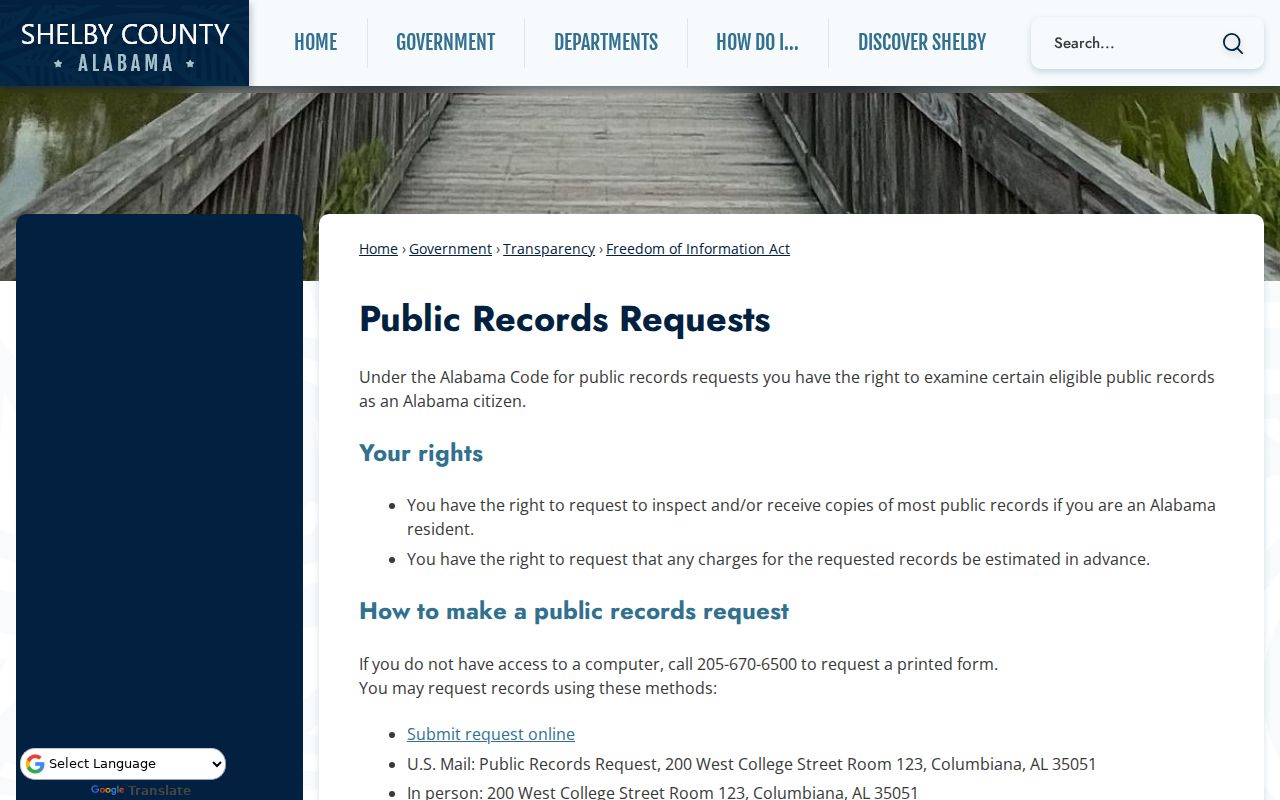
Task: Open the HOW DO I... menu
Action: [x=757, y=42]
